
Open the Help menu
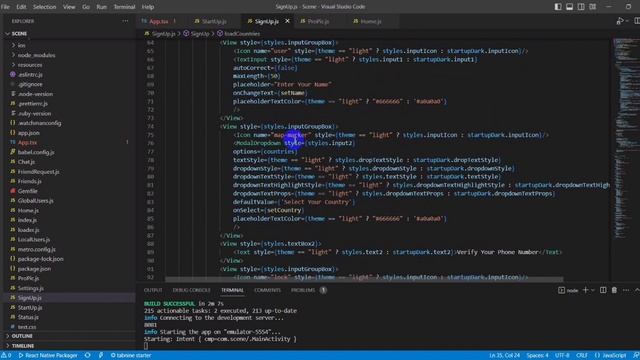(x=148, y=7)
